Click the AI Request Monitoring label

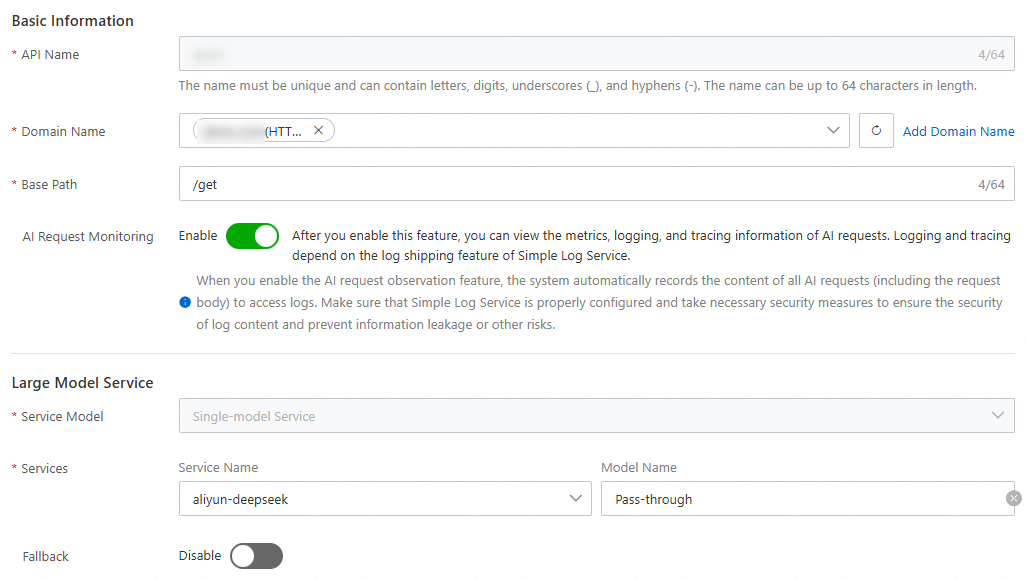pyautogui.click(x=88, y=237)
